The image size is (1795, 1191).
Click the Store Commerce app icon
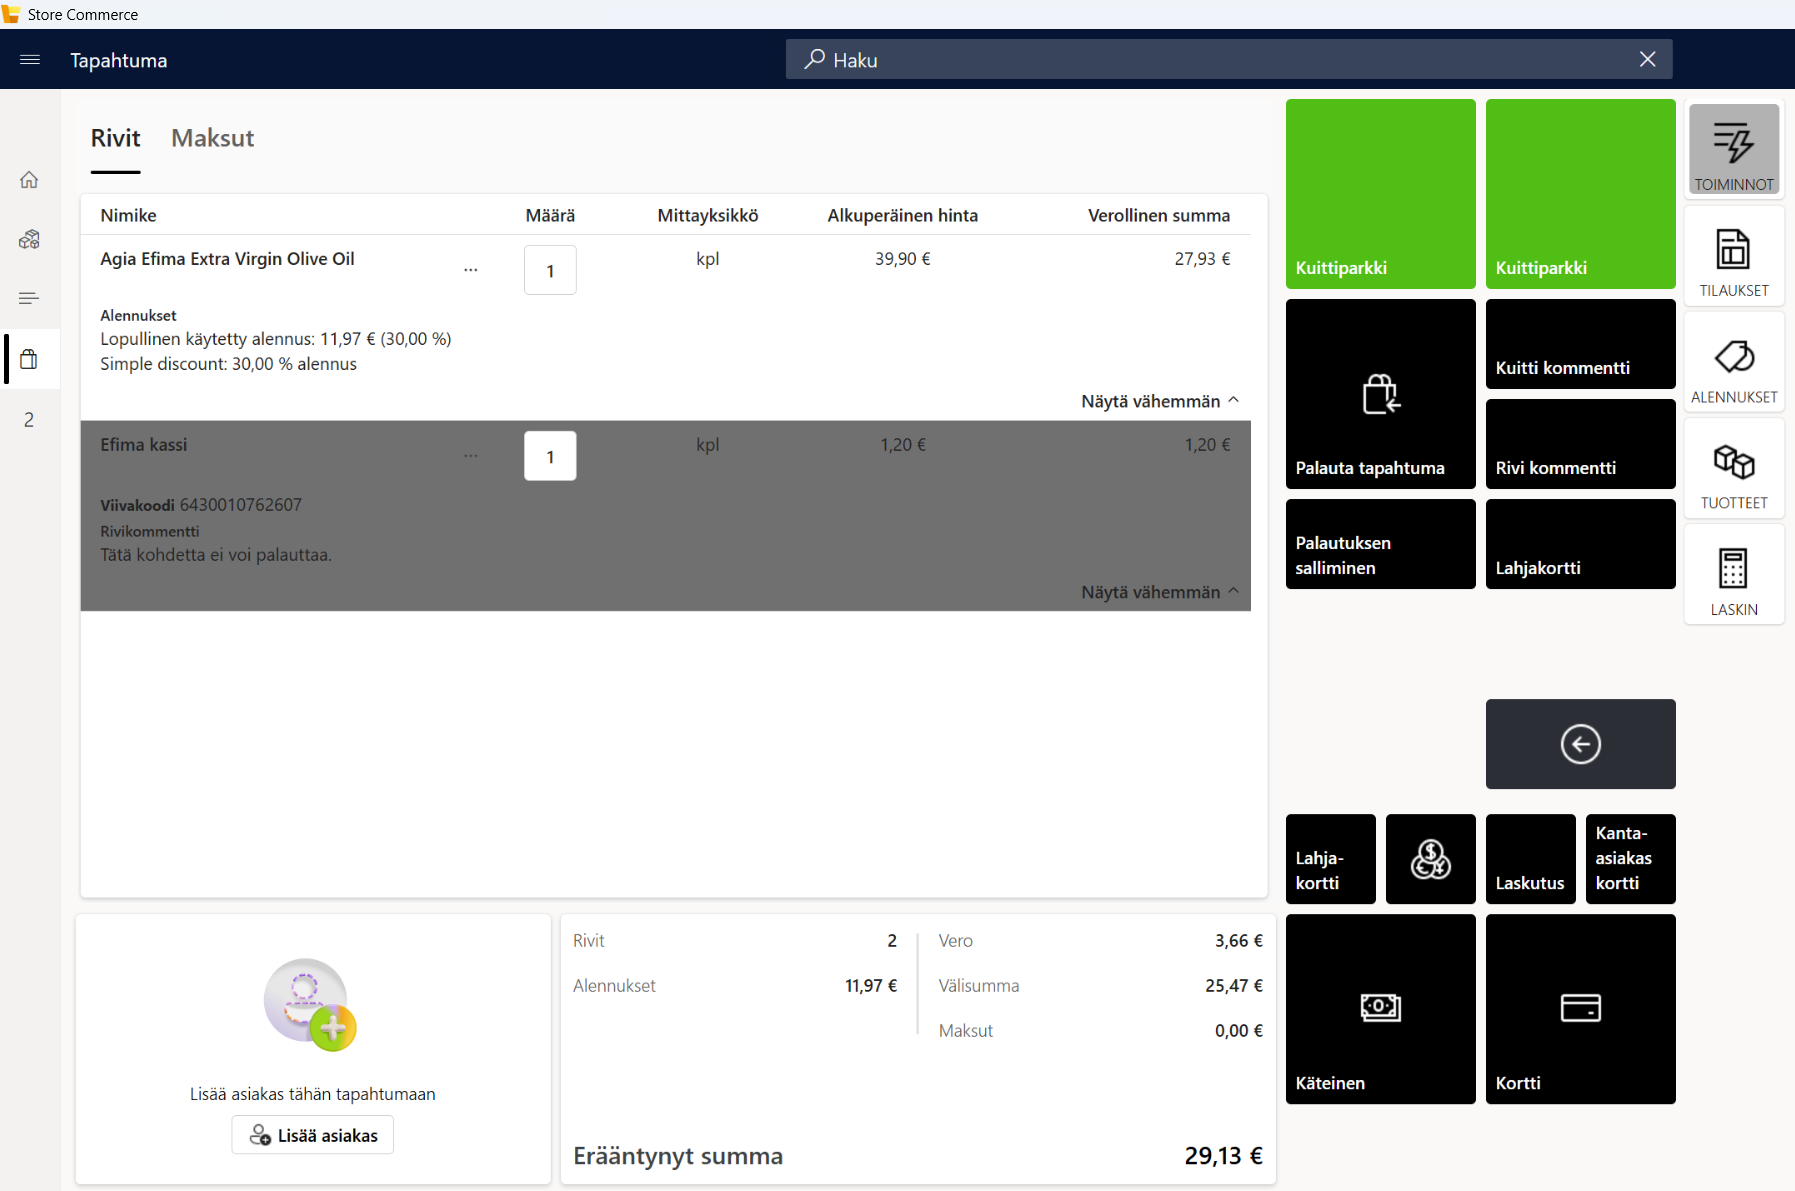pos(11,14)
